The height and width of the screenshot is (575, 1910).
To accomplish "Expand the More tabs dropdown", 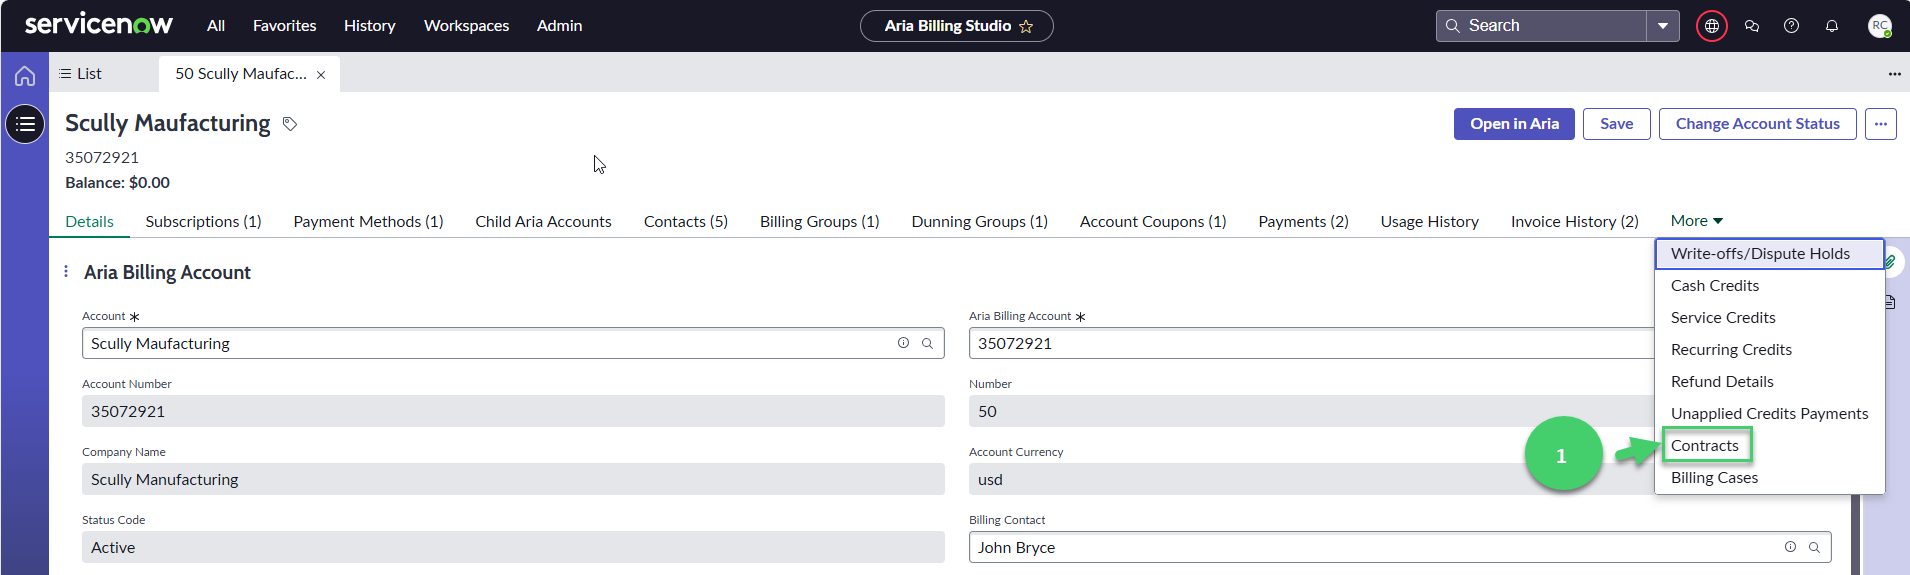I will click(1697, 221).
